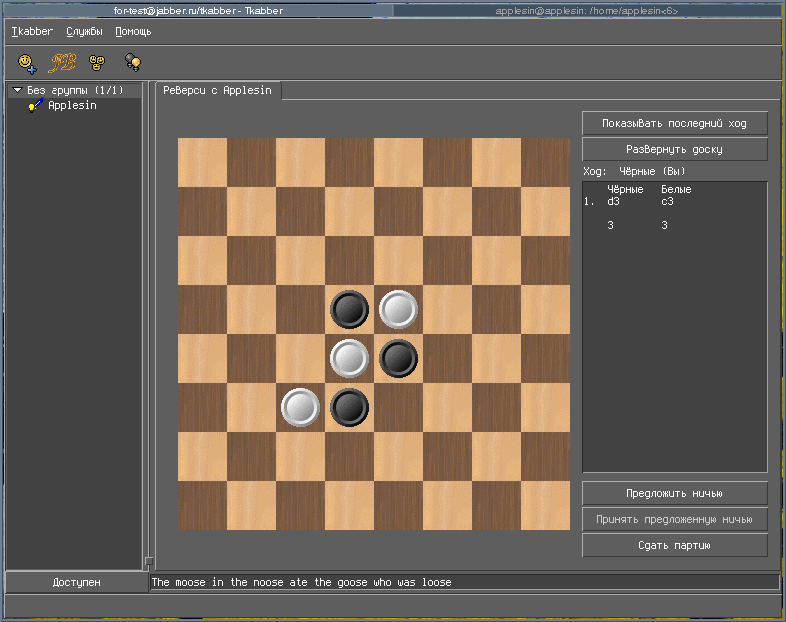Open the Tkabber menu

point(32,31)
